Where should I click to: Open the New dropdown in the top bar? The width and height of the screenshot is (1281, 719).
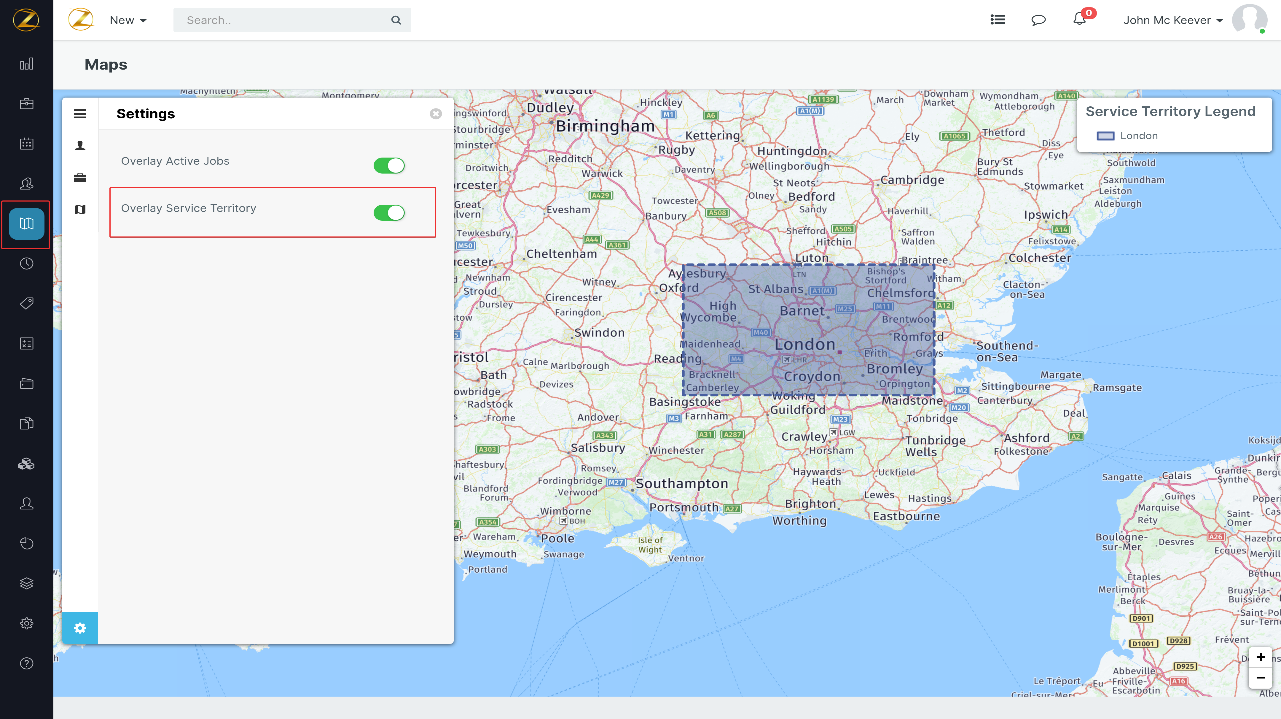127,20
